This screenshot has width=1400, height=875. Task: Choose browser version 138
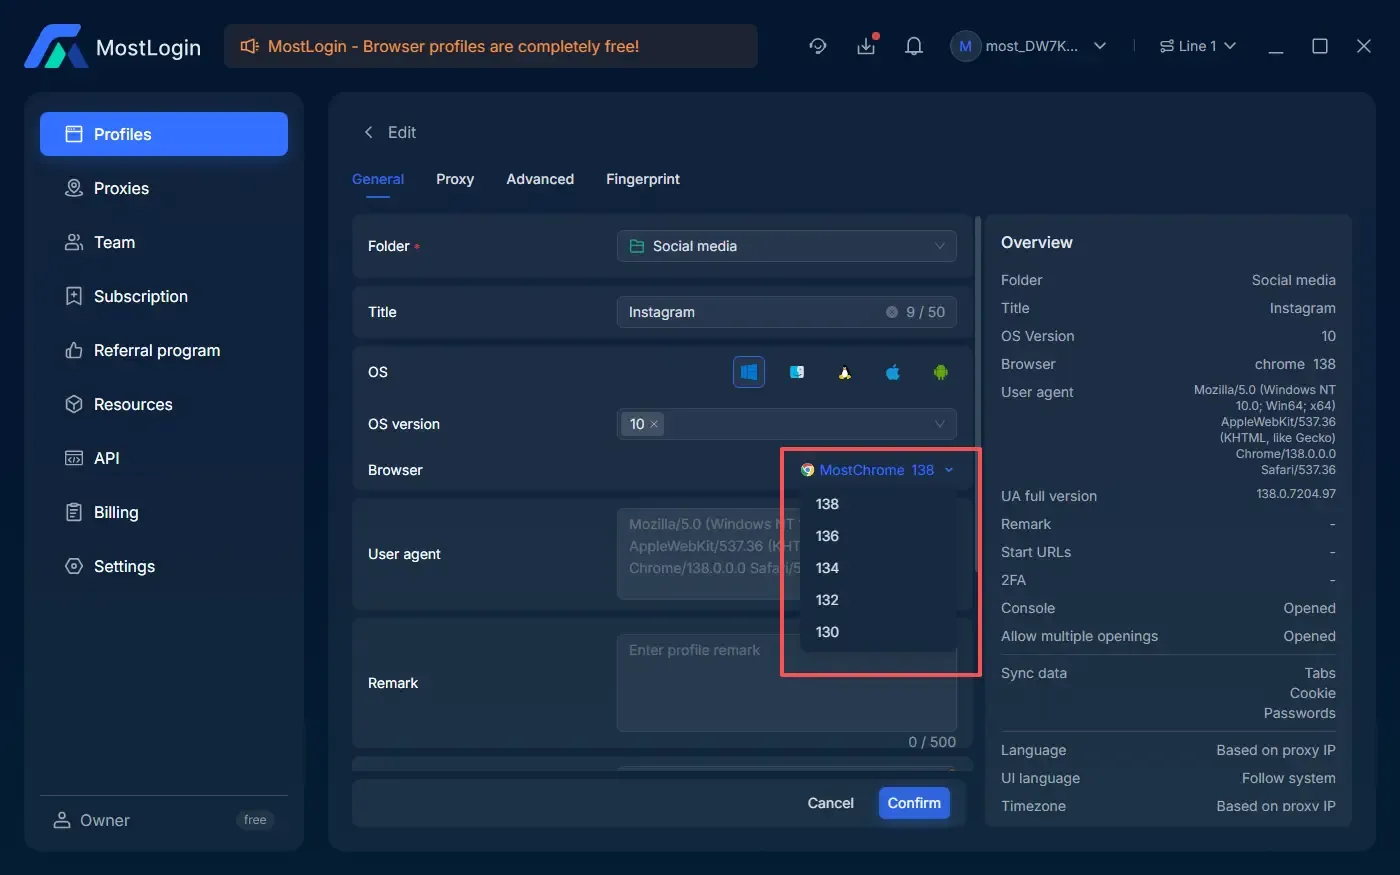pos(878,504)
